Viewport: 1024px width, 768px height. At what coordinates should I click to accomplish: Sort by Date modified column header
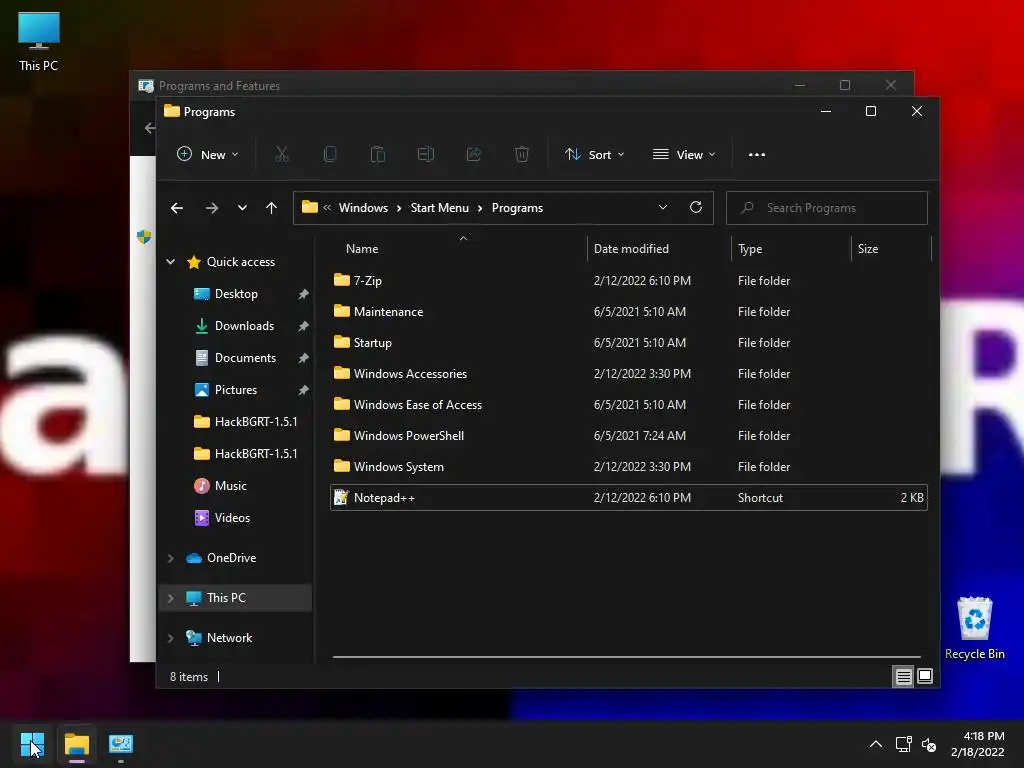pos(659,249)
